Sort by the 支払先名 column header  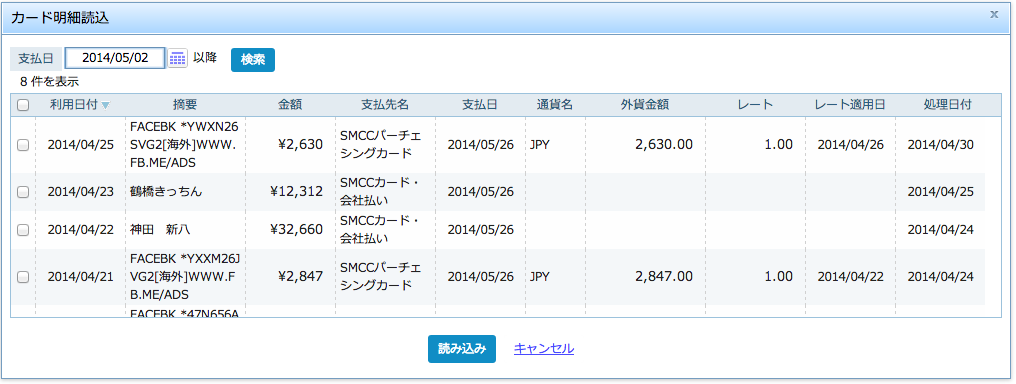tap(385, 106)
